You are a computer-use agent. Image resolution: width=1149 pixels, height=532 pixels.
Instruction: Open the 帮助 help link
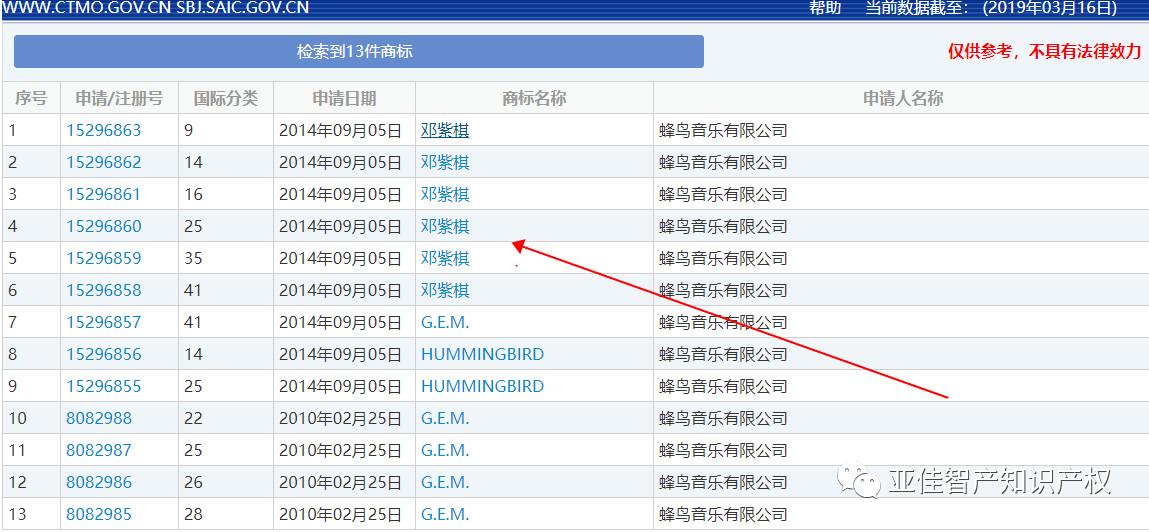pos(824,8)
